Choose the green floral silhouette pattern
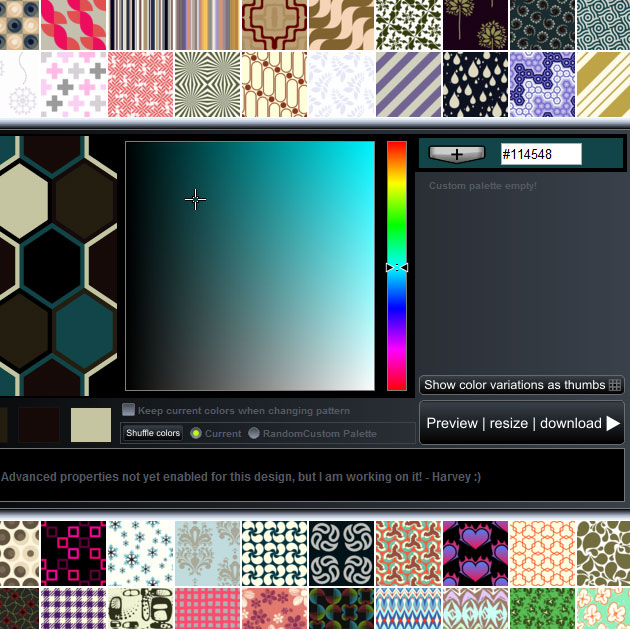630x629 pixels. pos(409,25)
